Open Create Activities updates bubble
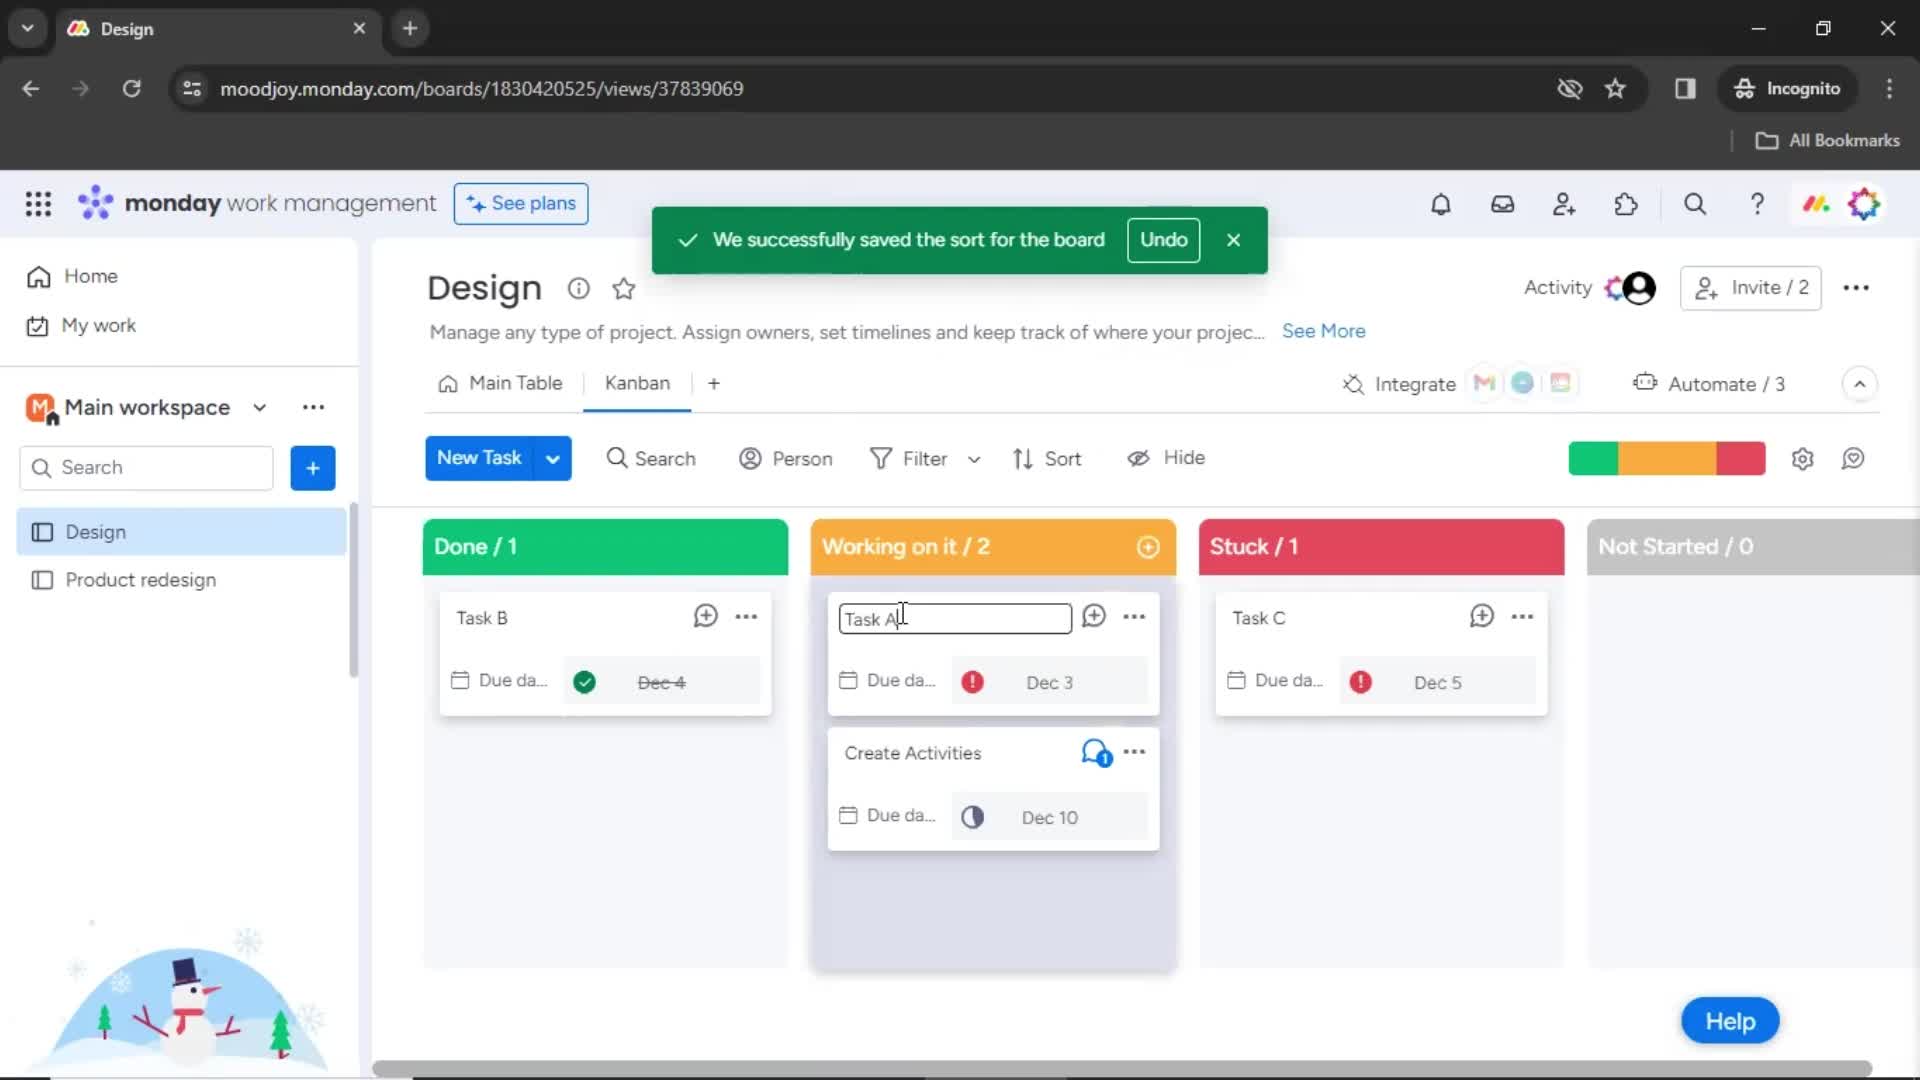 1096,753
